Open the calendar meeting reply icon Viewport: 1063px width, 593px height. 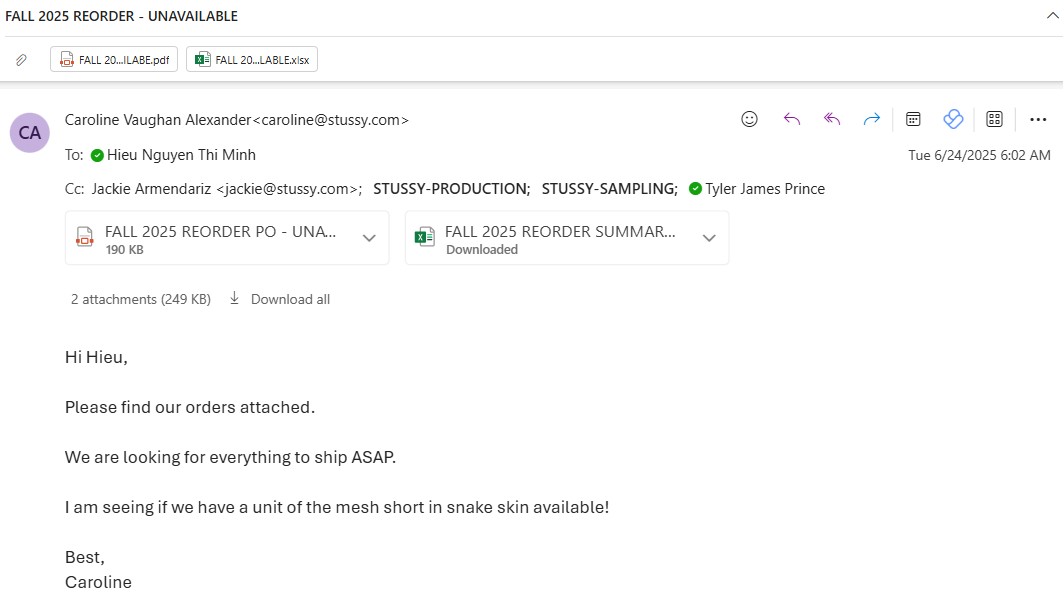(913, 119)
